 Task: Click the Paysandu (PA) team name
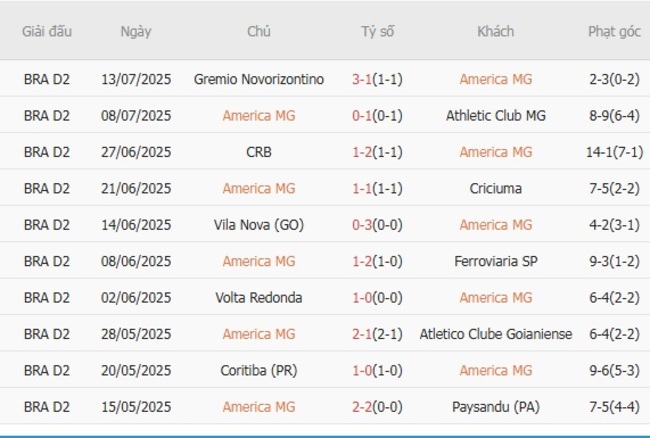pyautogui.click(x=495, y=406)
